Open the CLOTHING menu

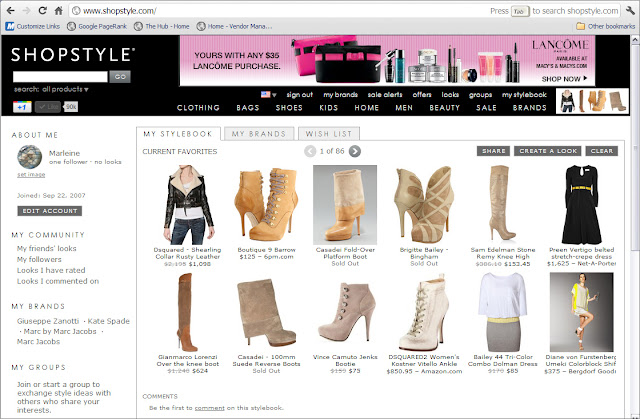(198, 108)
